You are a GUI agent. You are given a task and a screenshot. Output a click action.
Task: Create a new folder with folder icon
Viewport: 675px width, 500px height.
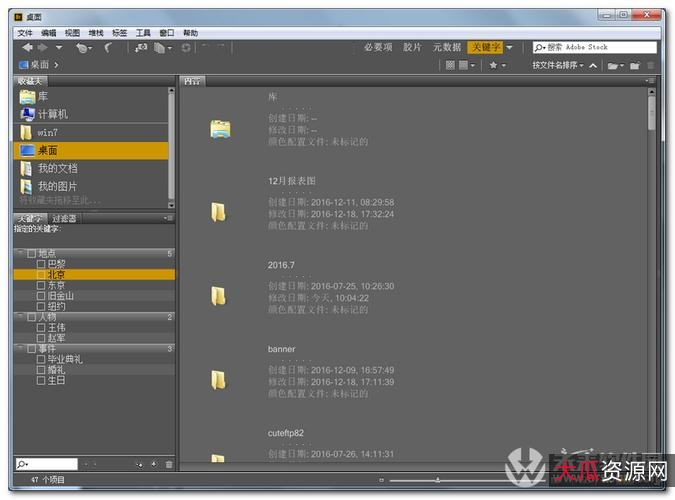[635, 65]
